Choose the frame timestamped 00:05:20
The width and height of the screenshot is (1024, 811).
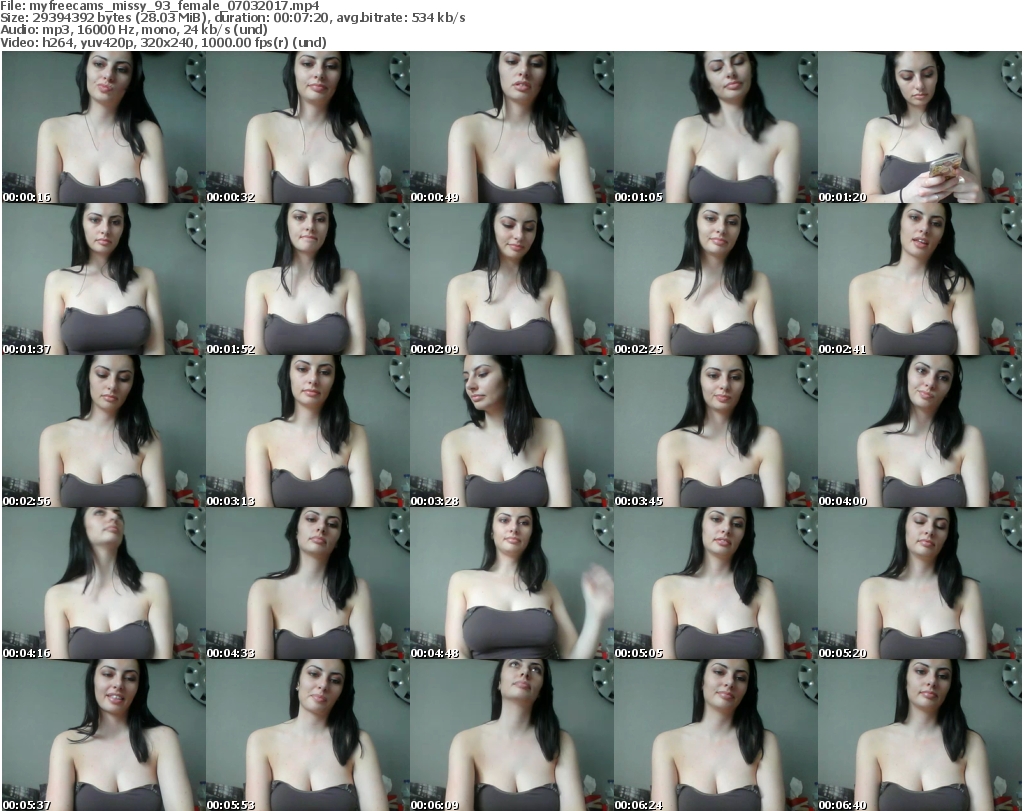920,584
